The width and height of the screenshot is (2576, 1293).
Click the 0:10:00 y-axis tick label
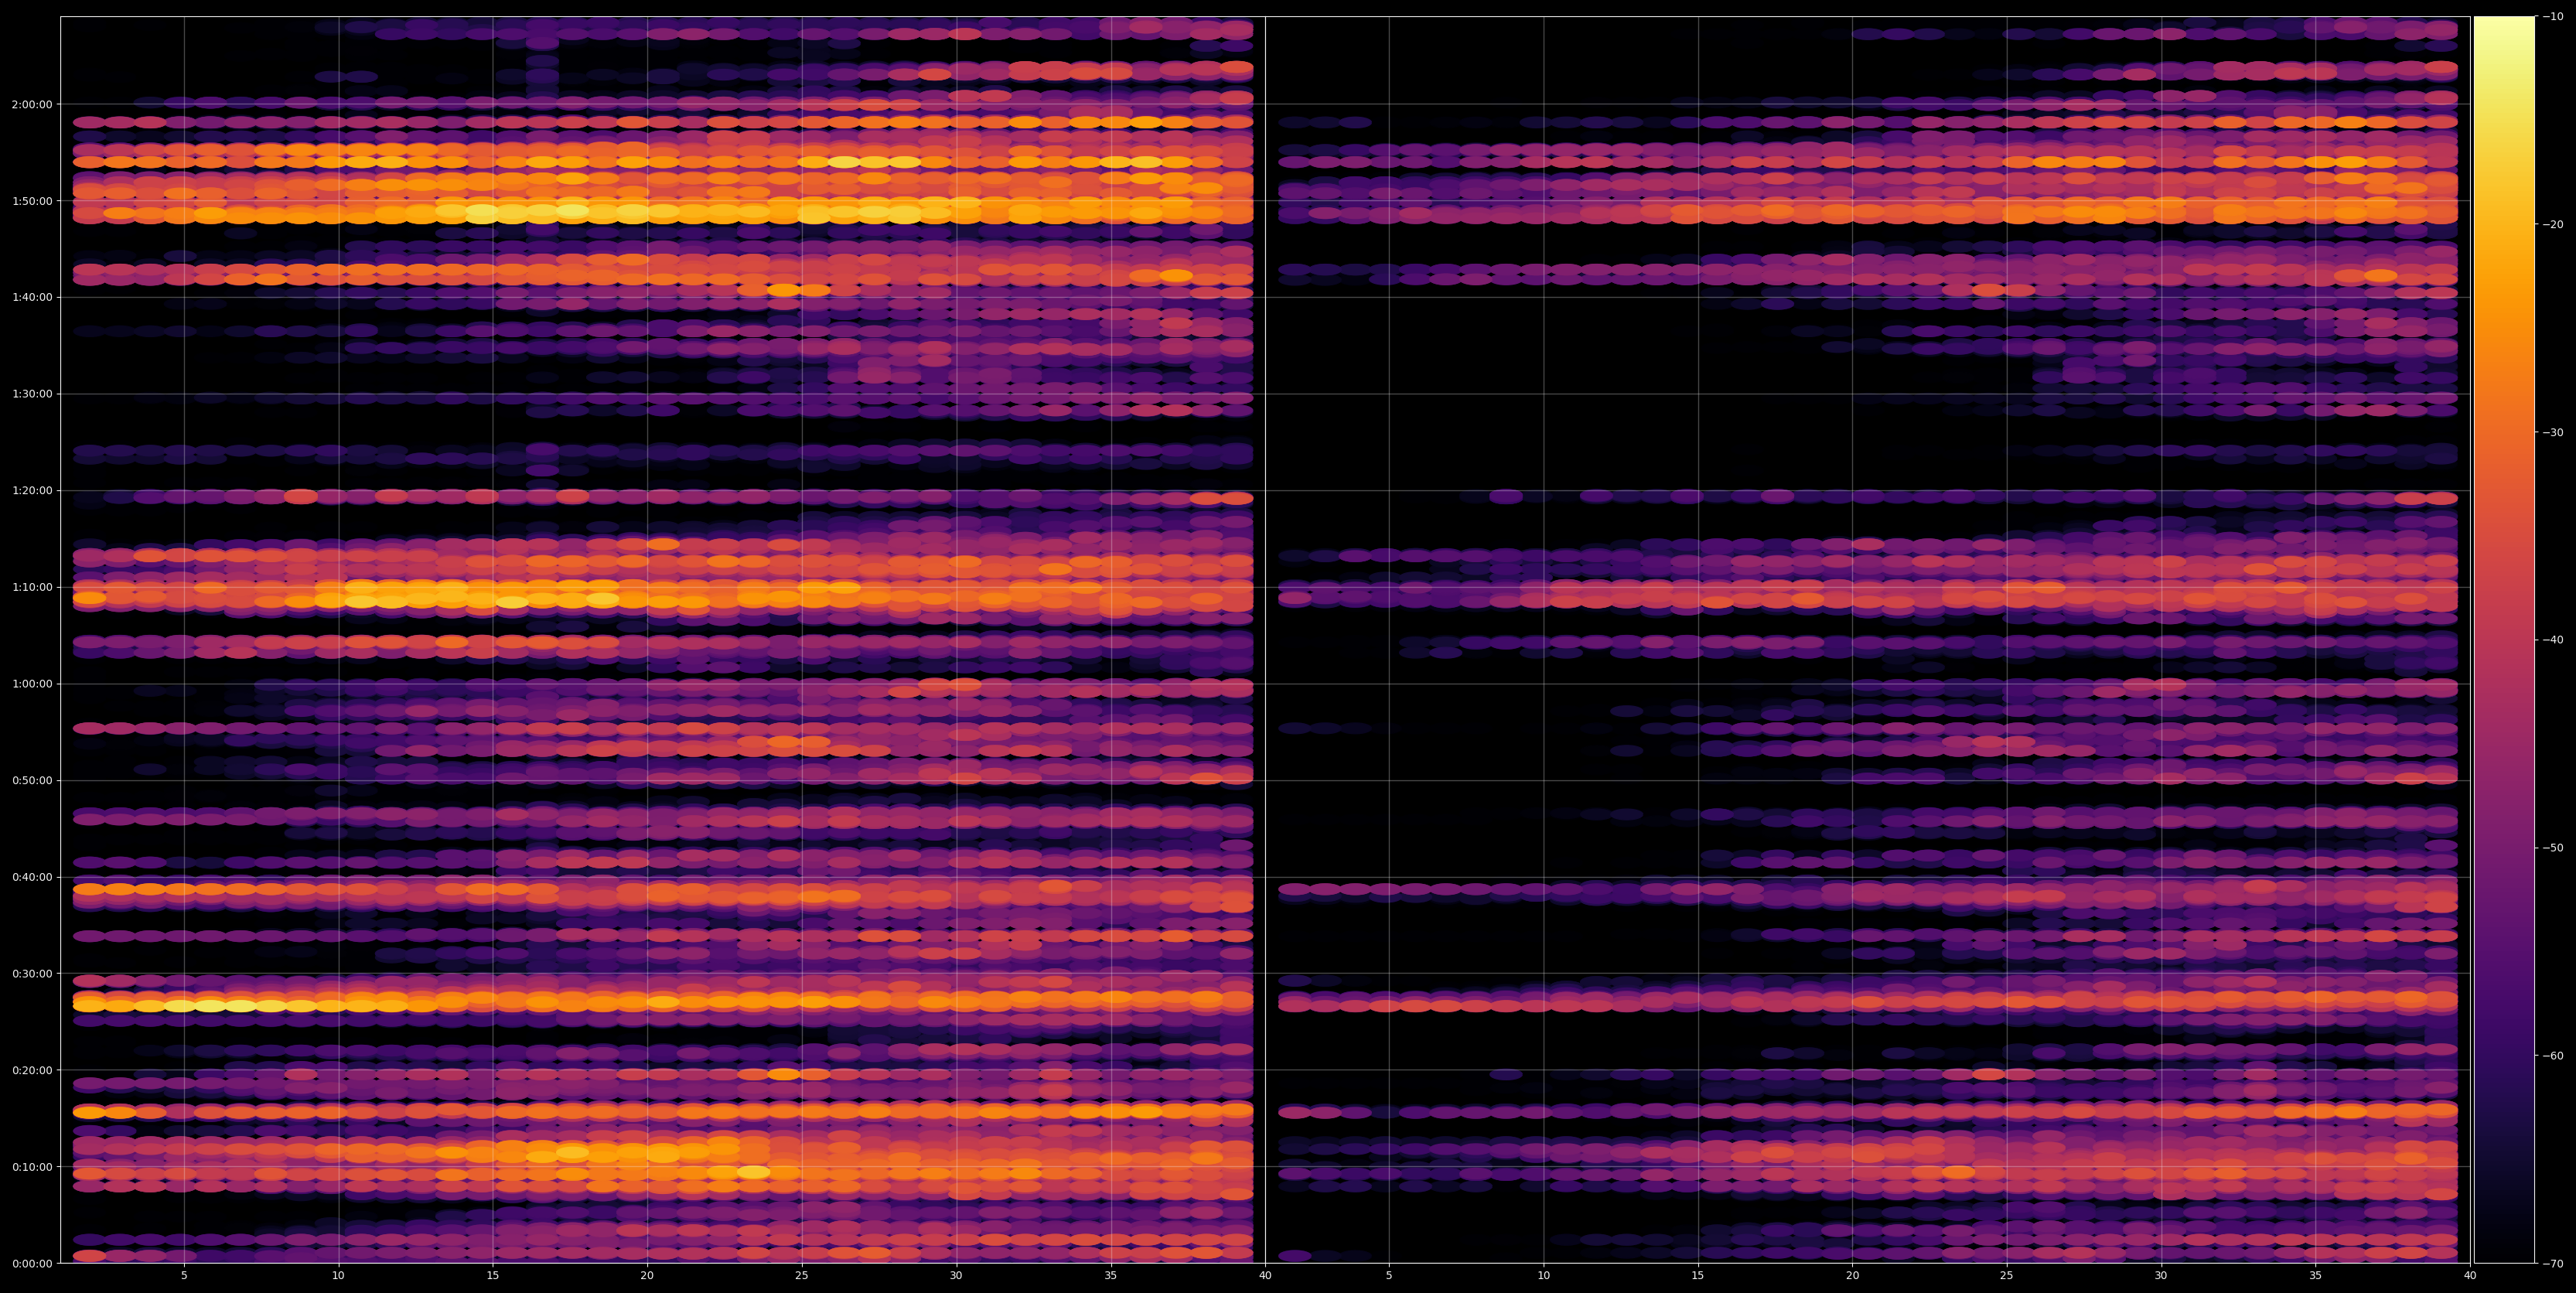pyautogui.click(x=32, y=1166)
